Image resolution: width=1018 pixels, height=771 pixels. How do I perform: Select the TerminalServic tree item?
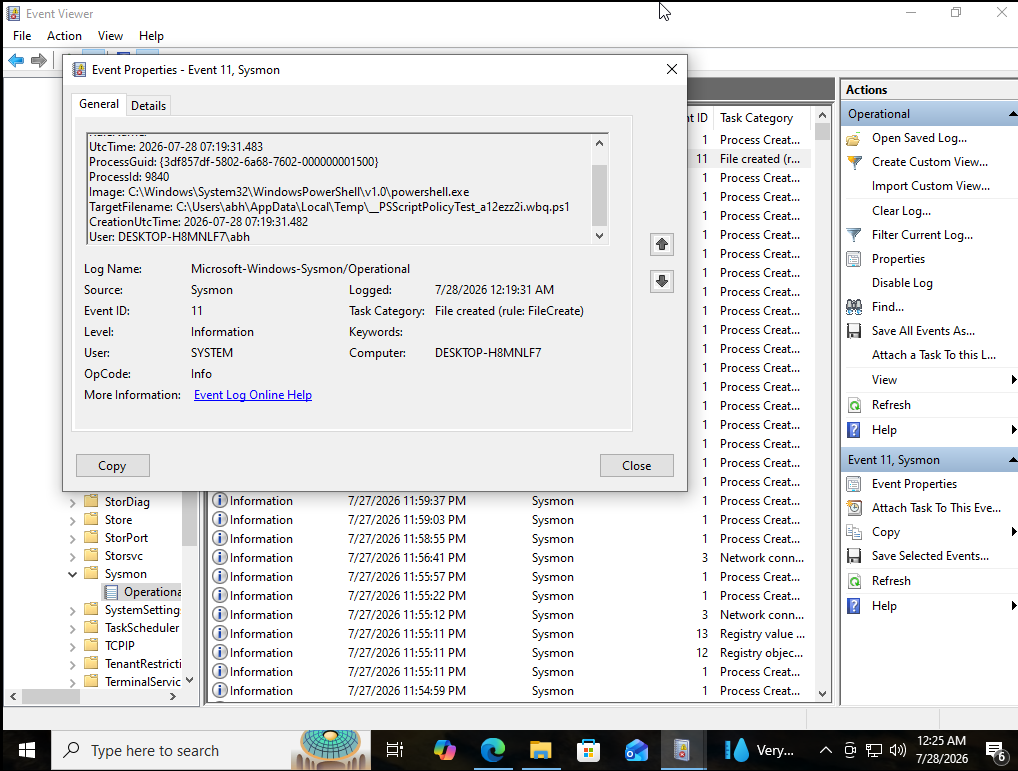143,681
